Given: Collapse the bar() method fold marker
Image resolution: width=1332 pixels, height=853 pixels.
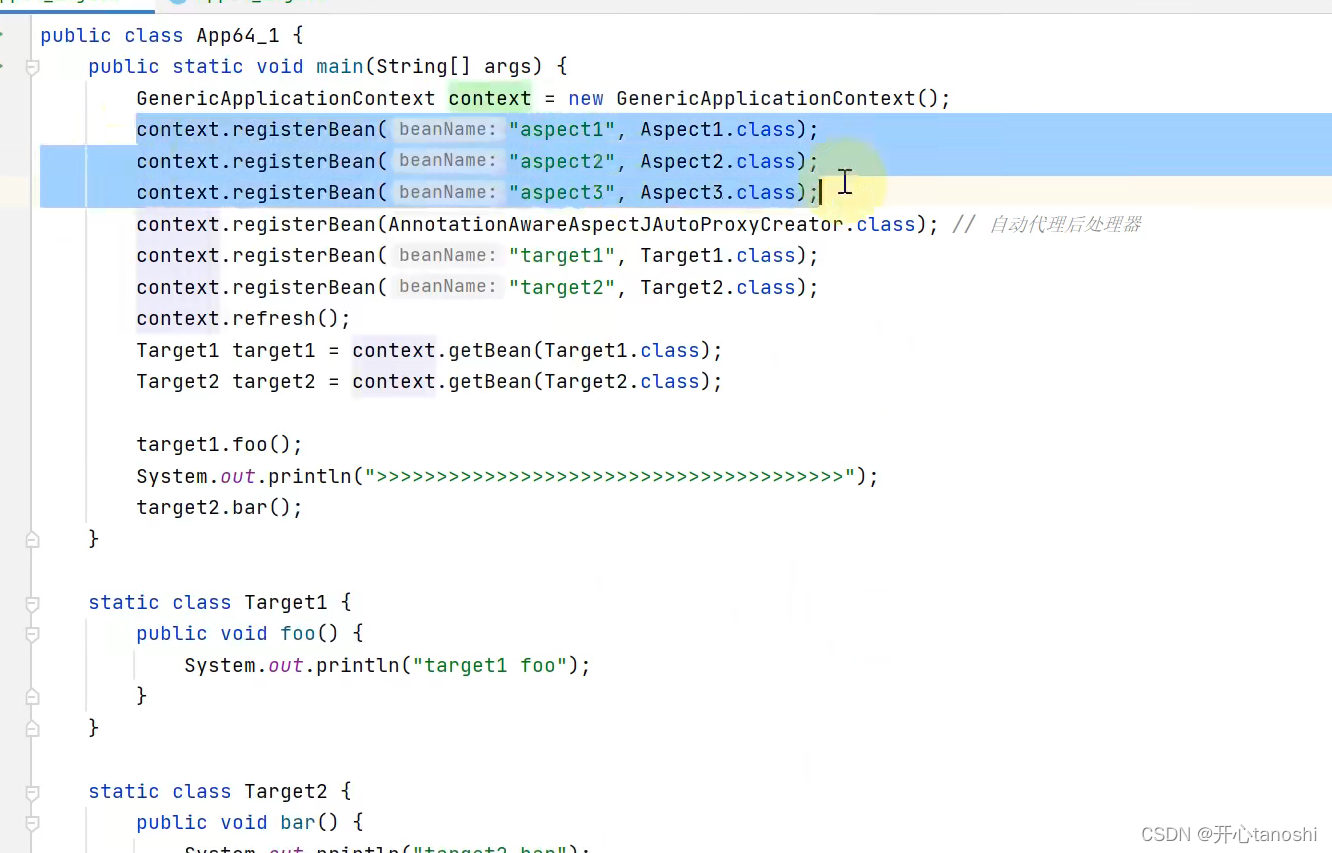Looking at the screenshot, I should pos(32,823).
